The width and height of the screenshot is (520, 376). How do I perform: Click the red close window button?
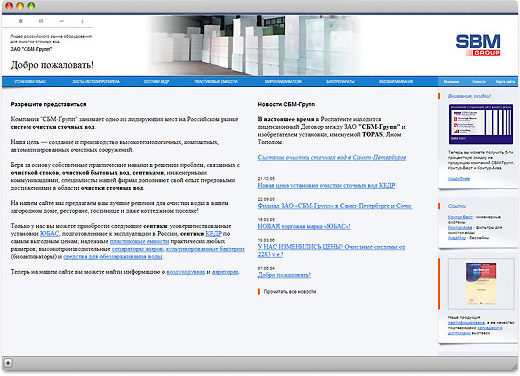[9, 6]
